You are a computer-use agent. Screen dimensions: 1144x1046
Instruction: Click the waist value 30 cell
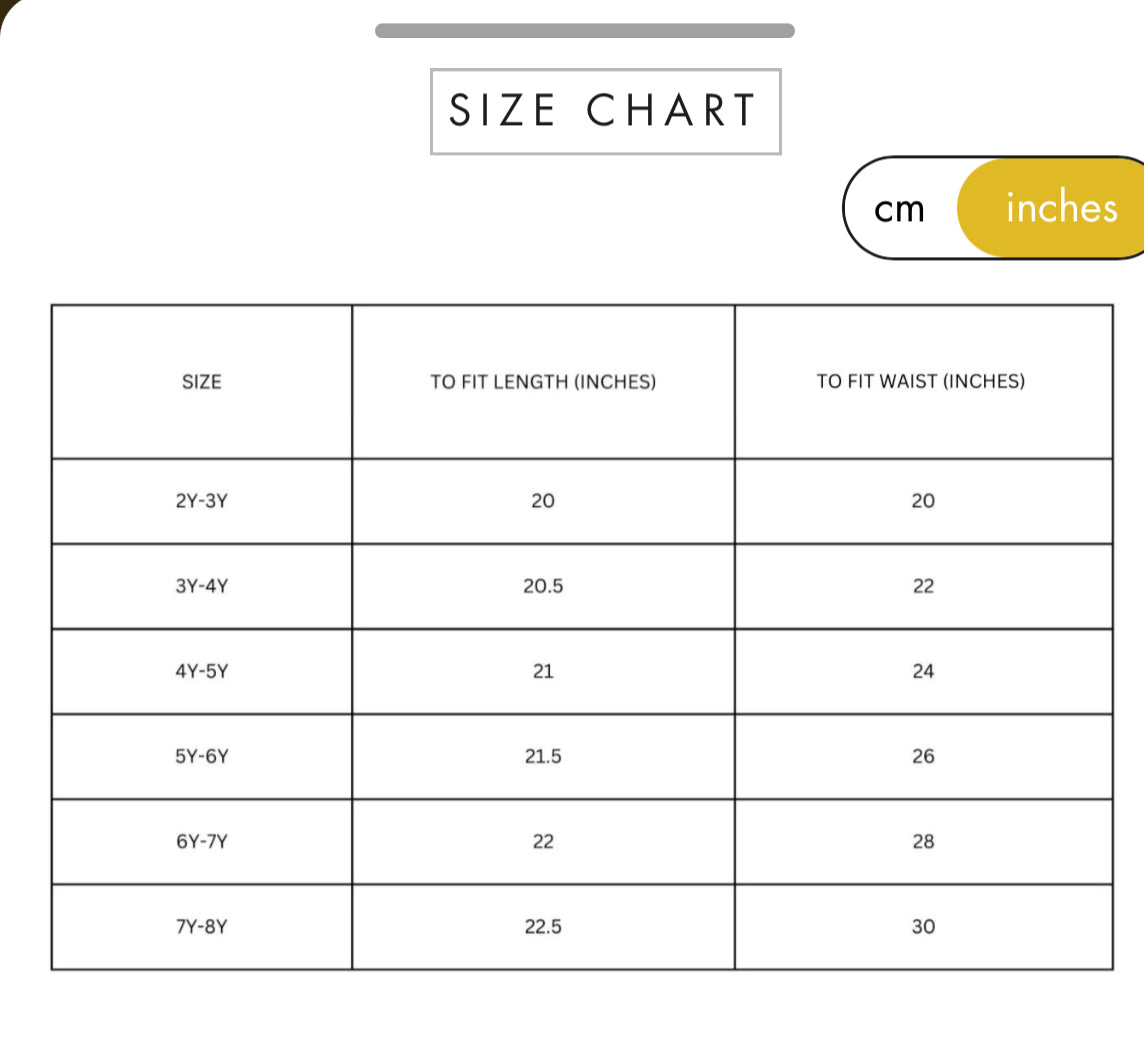pos(923,926)
